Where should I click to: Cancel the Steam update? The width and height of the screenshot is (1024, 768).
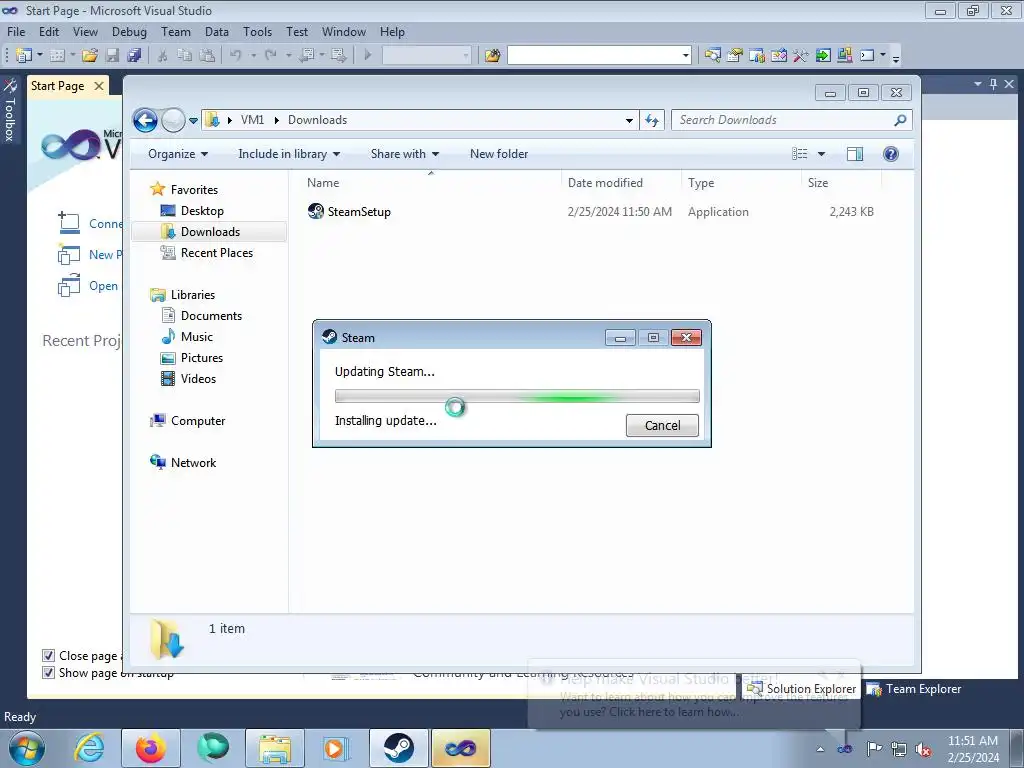[x=662, y=426]
